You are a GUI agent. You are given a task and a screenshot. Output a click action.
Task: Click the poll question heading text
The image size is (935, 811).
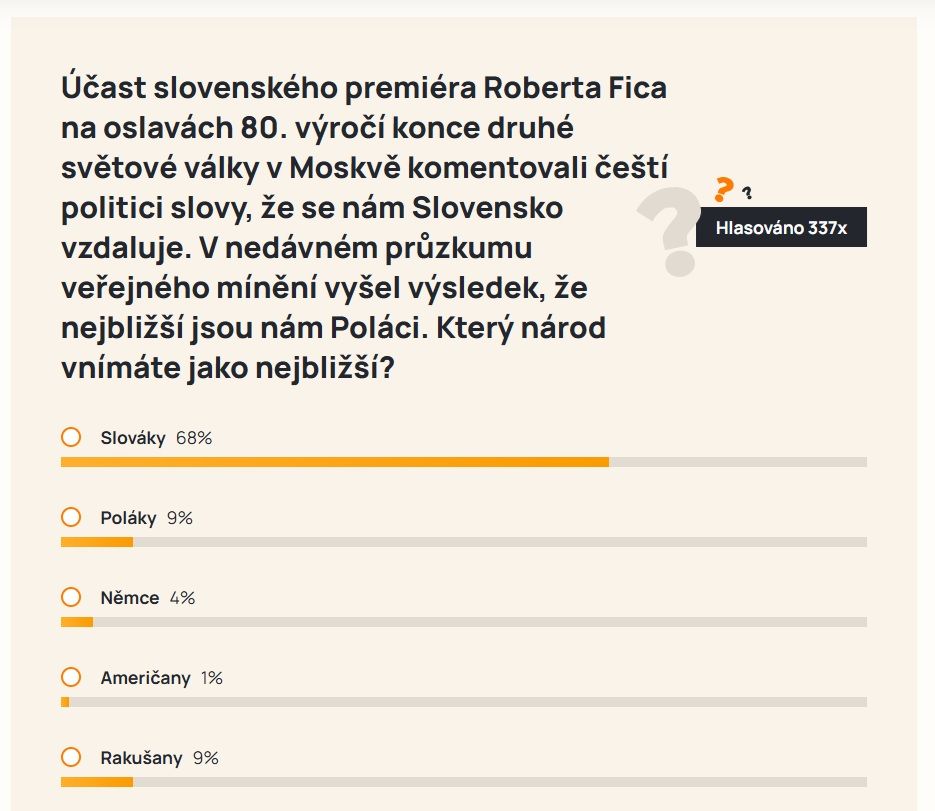click(x=364, y=227)
